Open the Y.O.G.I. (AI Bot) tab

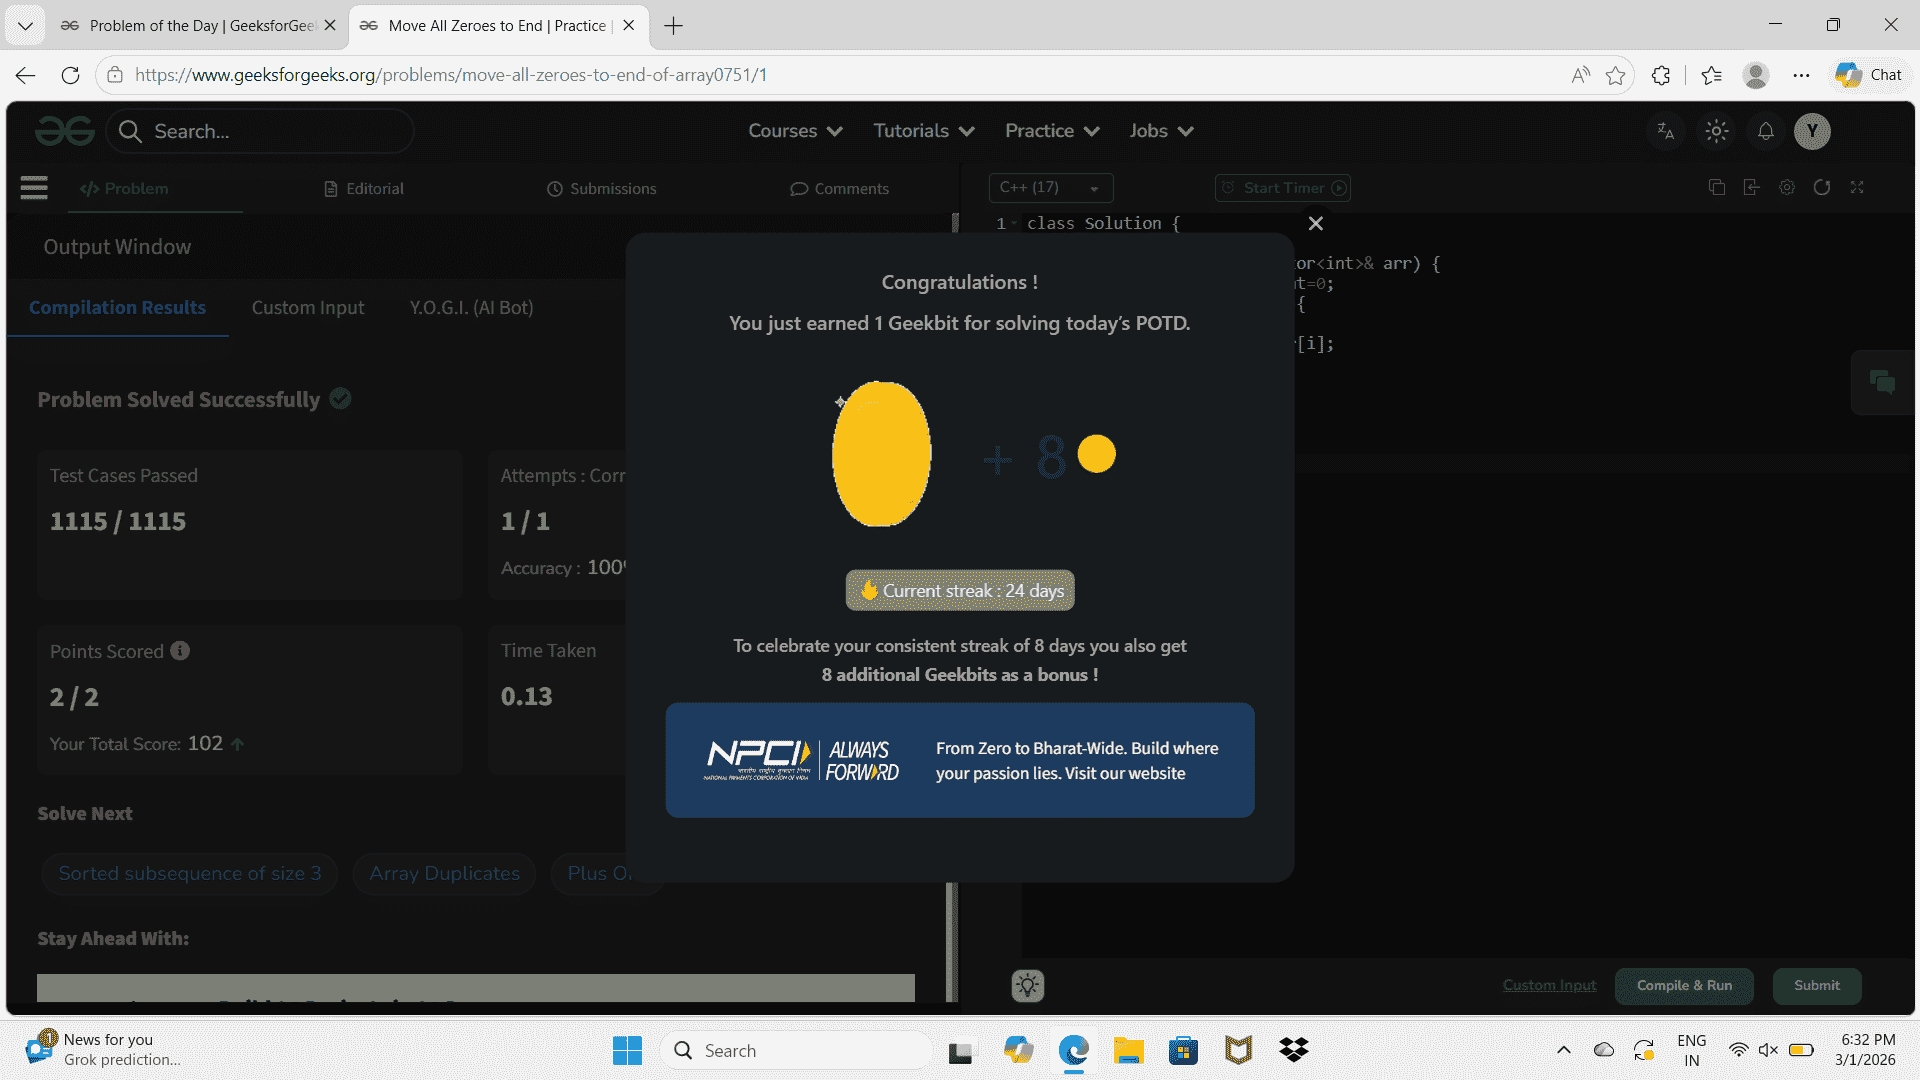[471, 308]
